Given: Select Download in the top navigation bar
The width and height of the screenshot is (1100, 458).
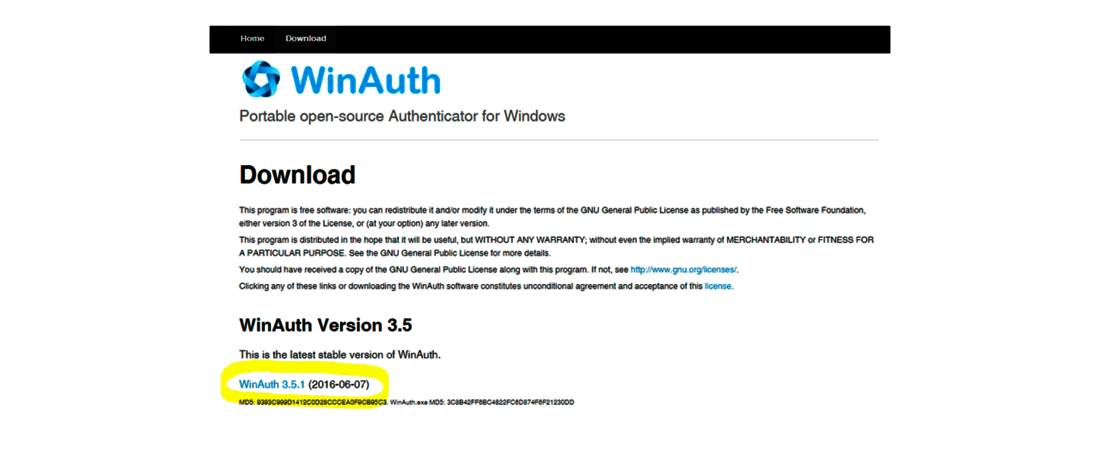Looking at the screenshot, I should tap(305, 39).
